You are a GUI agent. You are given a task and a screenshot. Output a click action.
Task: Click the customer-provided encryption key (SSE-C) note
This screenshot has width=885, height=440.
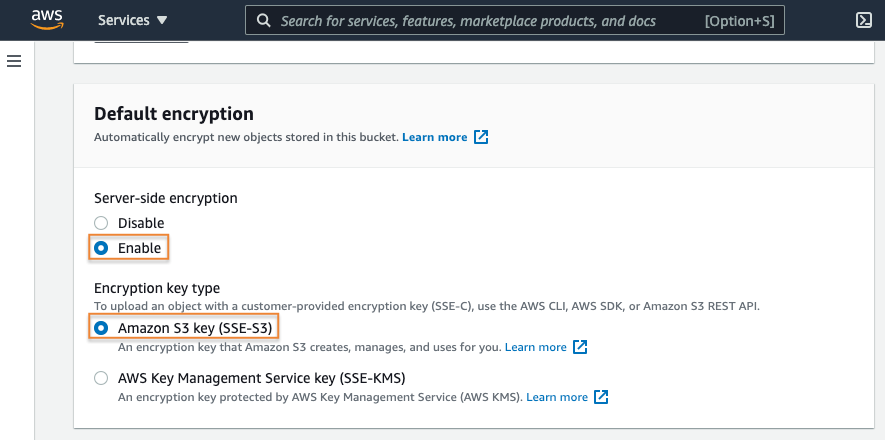click(427, 307)
